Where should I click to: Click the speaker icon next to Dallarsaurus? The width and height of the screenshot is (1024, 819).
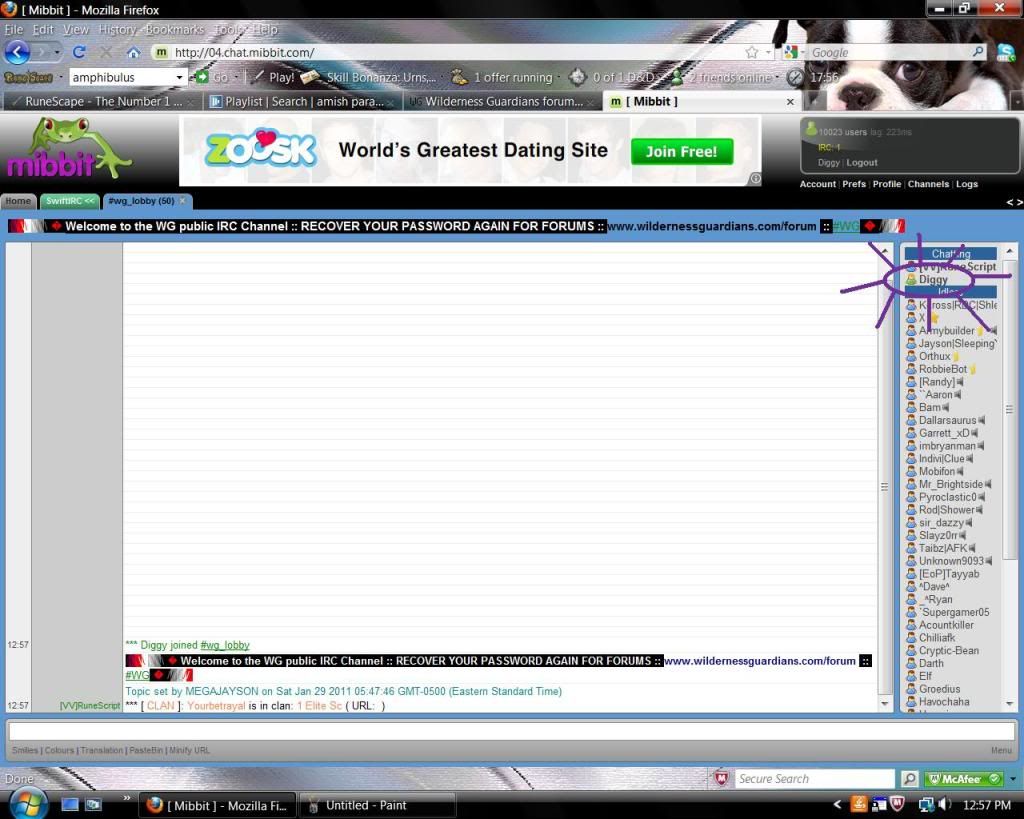pyautogui.click(x=982, y=421)
